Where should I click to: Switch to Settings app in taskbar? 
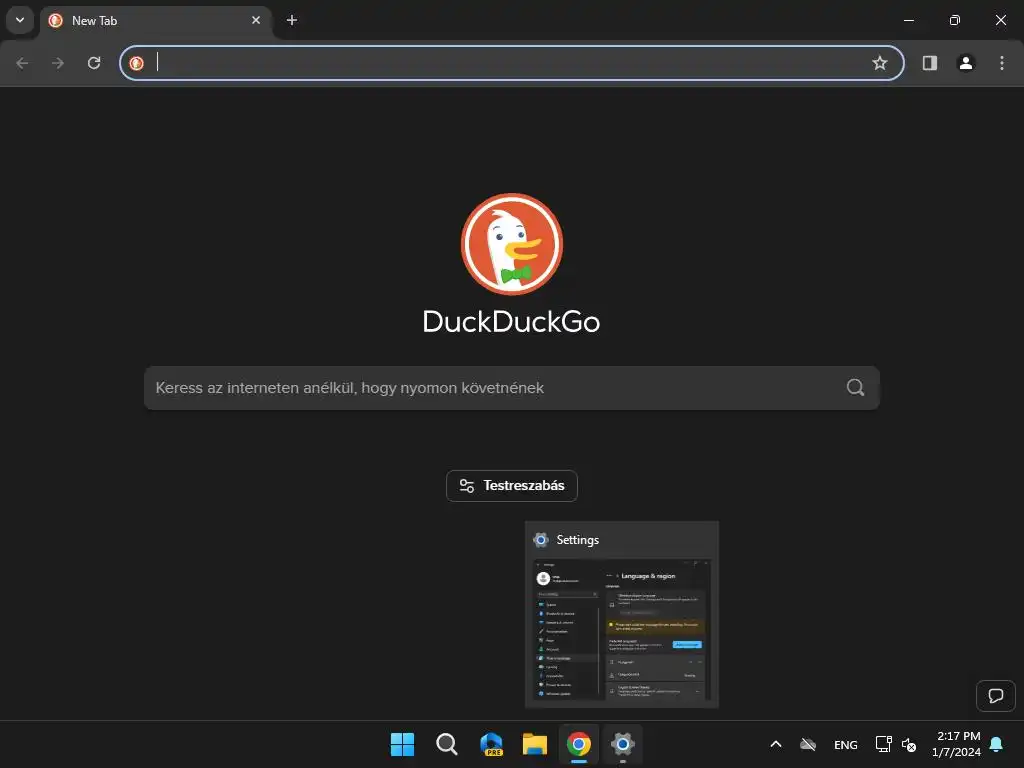623,744
